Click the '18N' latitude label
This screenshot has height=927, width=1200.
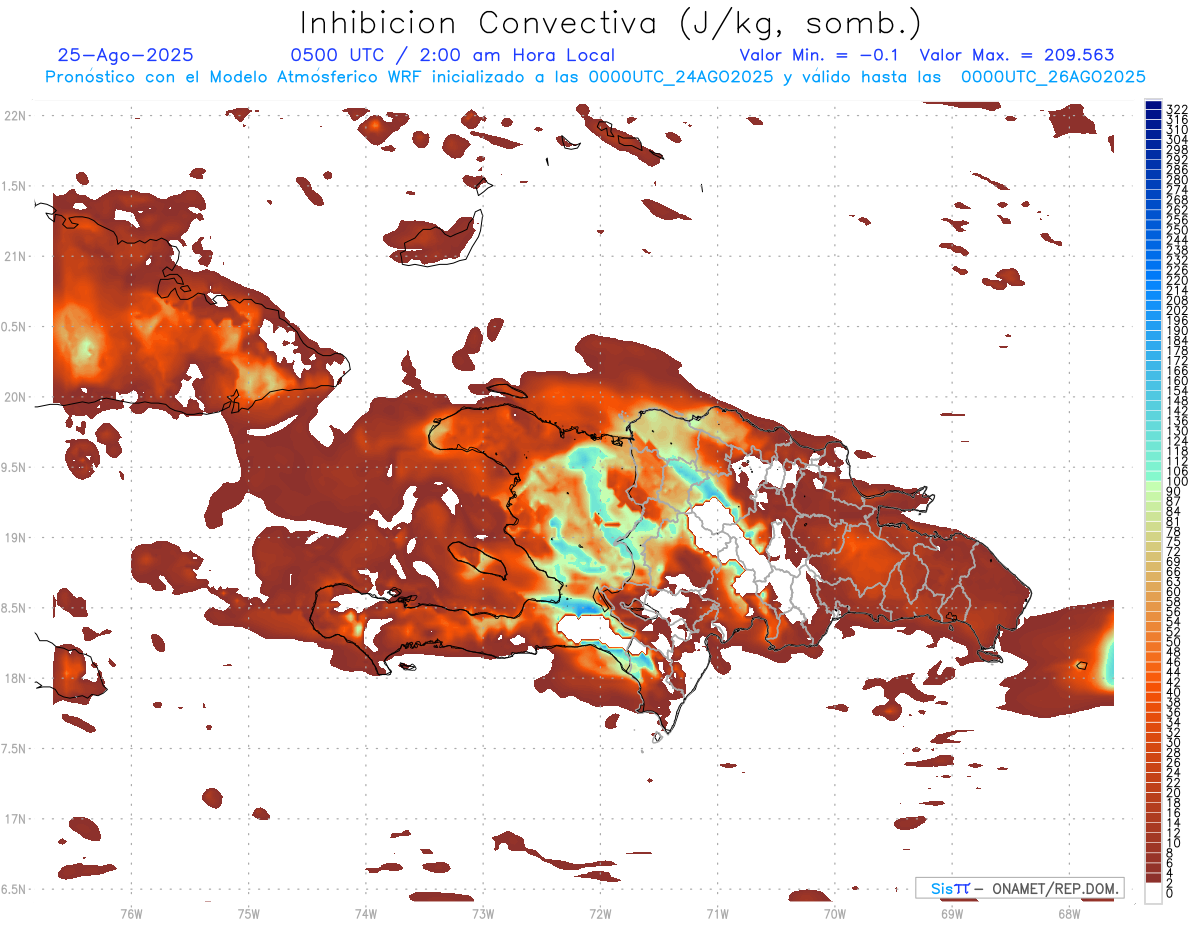[14, 678]
